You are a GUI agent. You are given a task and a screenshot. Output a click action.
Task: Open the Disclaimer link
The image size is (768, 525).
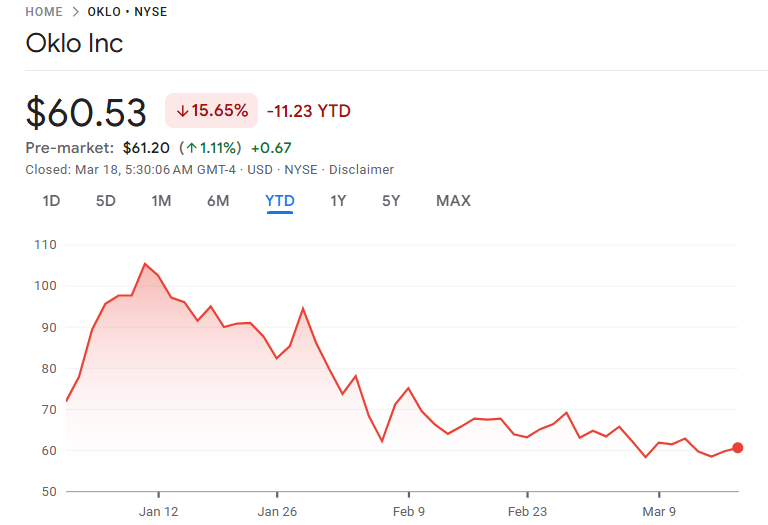[361, 169]
